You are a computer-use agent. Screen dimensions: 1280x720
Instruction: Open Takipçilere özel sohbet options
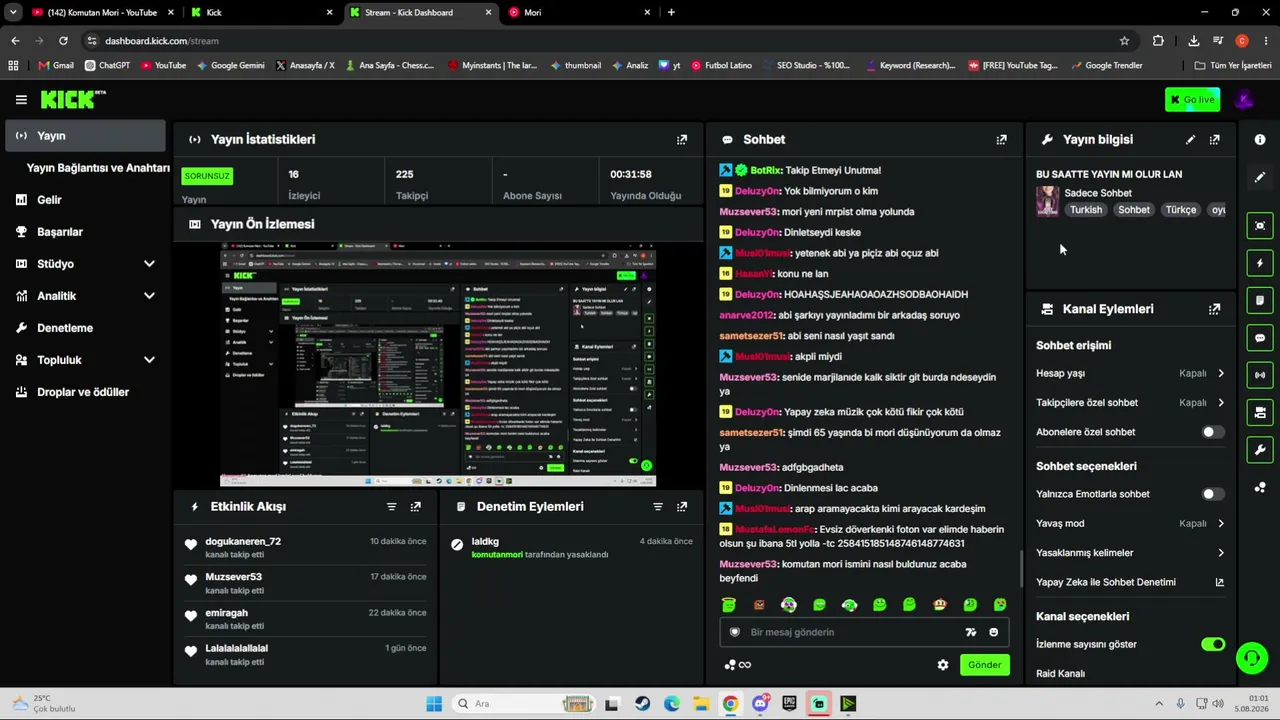[1130, 403]
